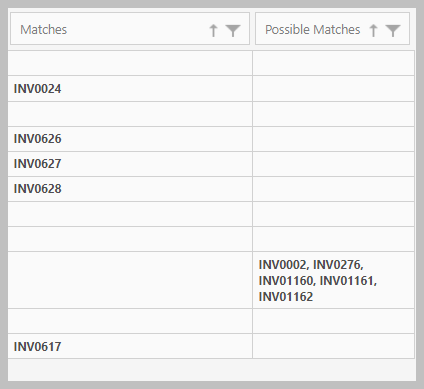
Task: Select the INV0024 match cell
Action: click(x=130, y=89)
